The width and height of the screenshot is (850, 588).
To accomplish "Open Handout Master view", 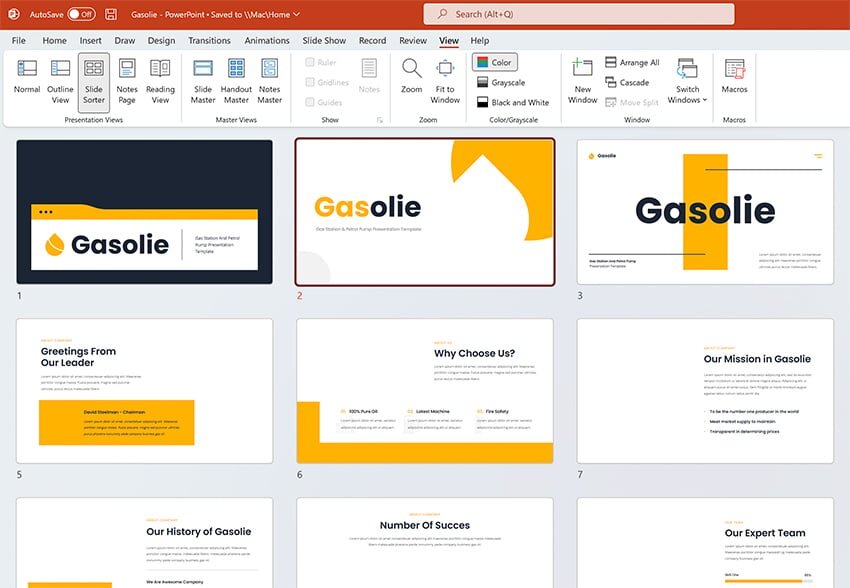I will [x=236, y=80].
